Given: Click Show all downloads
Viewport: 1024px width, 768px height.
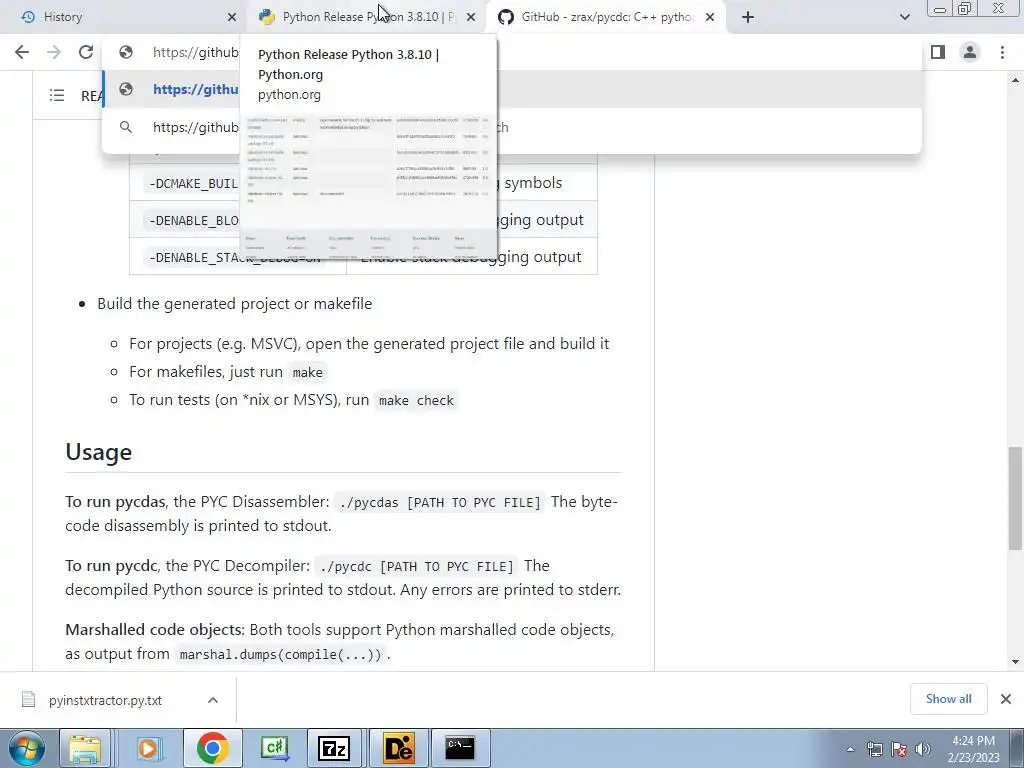Looking at the screenshot, I should coord(948,699).
